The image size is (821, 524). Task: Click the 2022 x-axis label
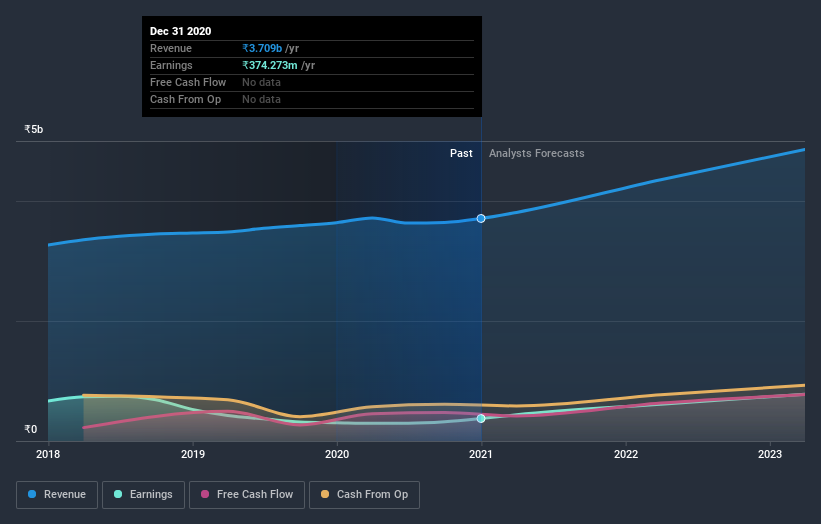tap(626, 454)
